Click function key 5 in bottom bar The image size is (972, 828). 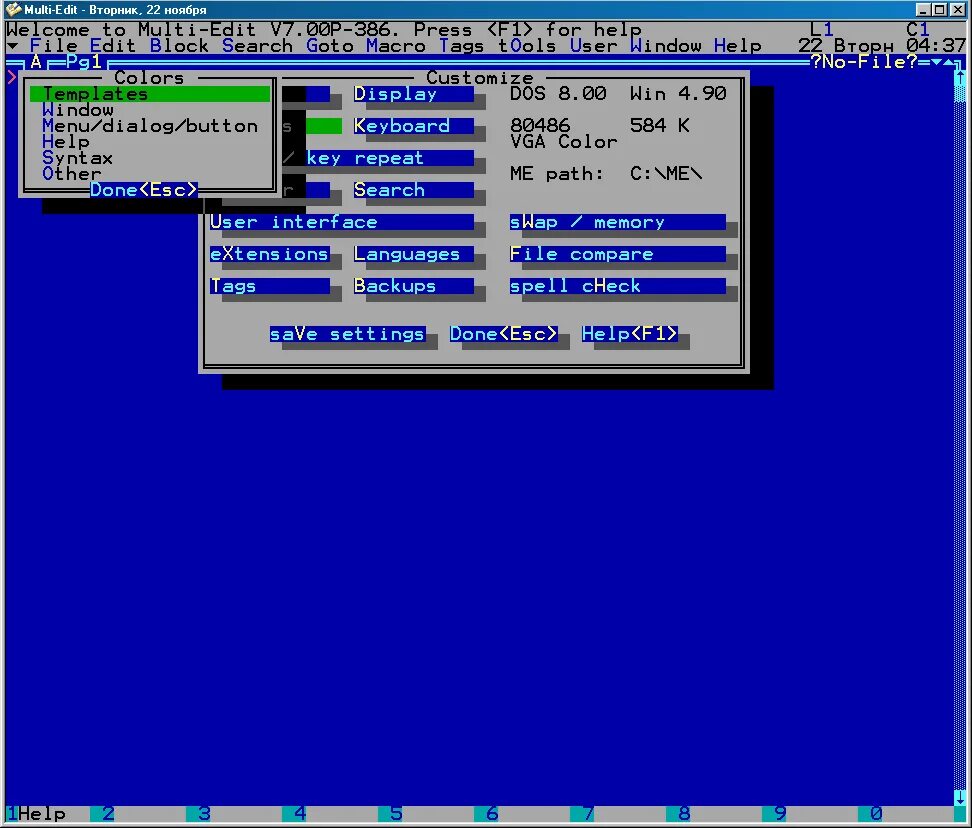point(396,813)
